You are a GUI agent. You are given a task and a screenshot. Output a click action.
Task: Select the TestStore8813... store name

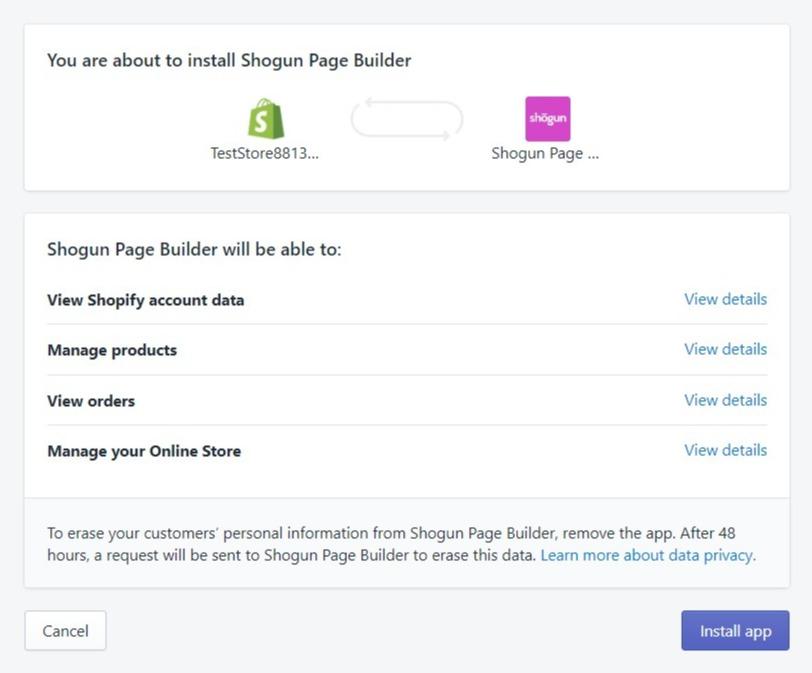click(265, 153)
